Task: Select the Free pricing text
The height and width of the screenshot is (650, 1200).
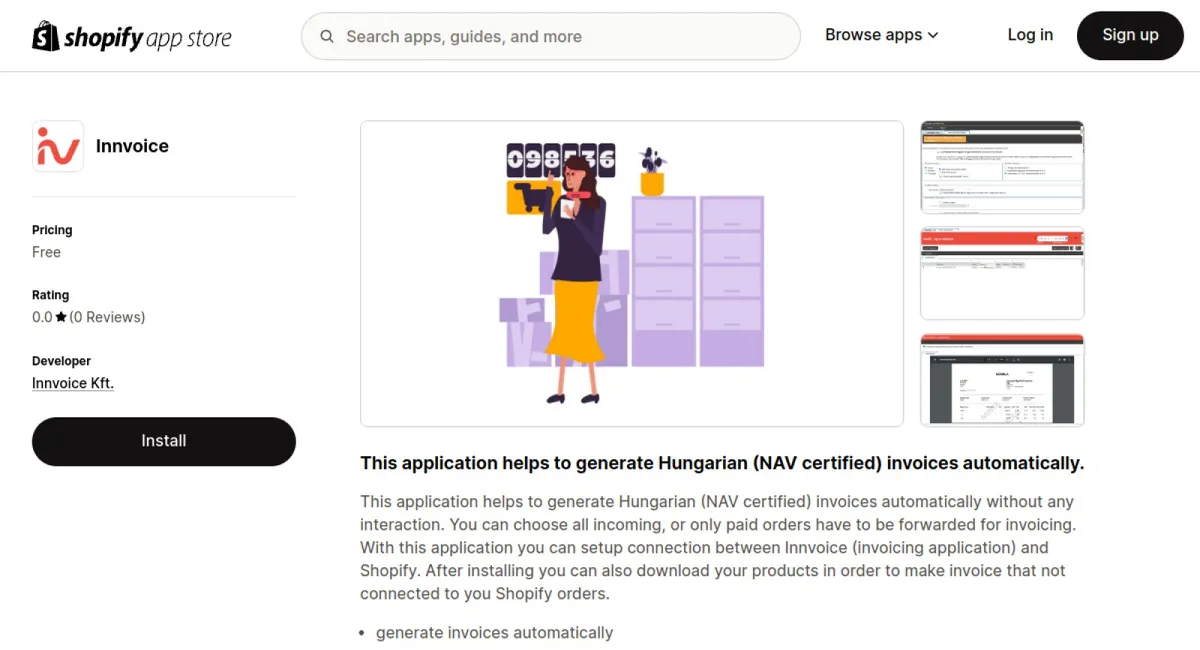Action: (x=47, y=252)
